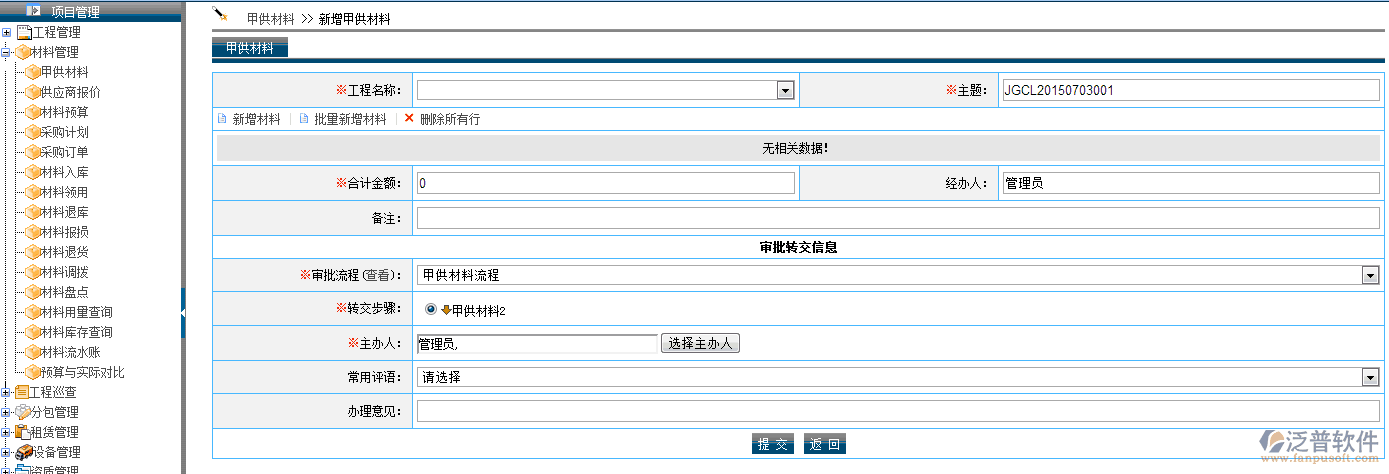Click the 项目管理 header icon
This screenshot has height=474, width=1389.
click(33, 11)
